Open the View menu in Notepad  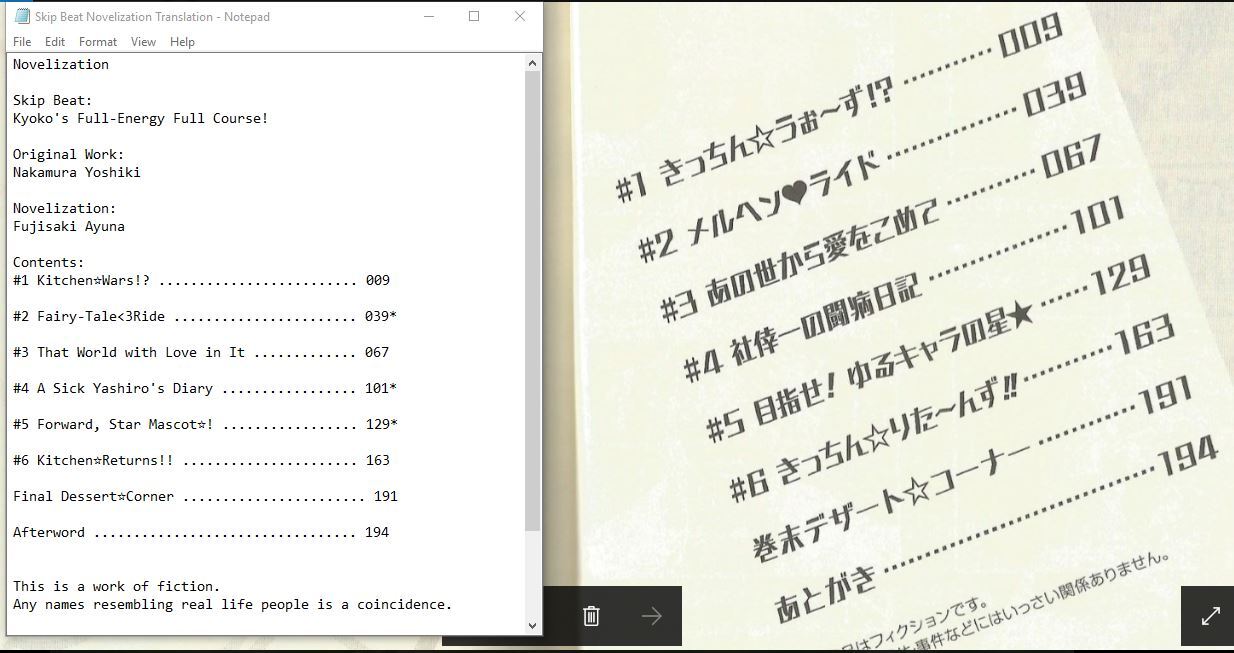143,42
